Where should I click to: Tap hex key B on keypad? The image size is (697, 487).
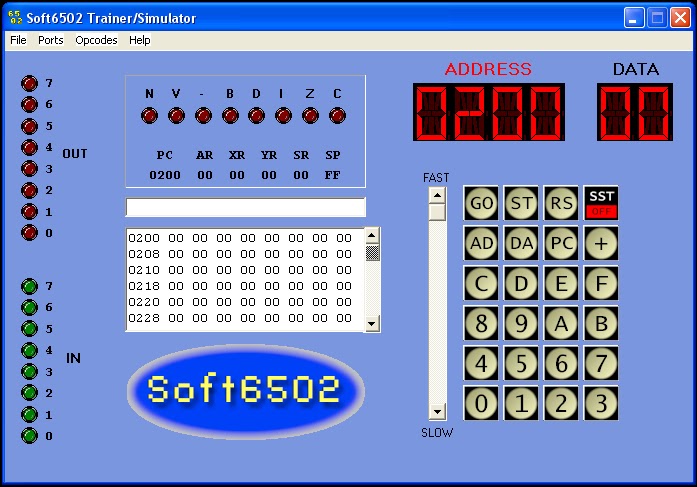[601, 323]
